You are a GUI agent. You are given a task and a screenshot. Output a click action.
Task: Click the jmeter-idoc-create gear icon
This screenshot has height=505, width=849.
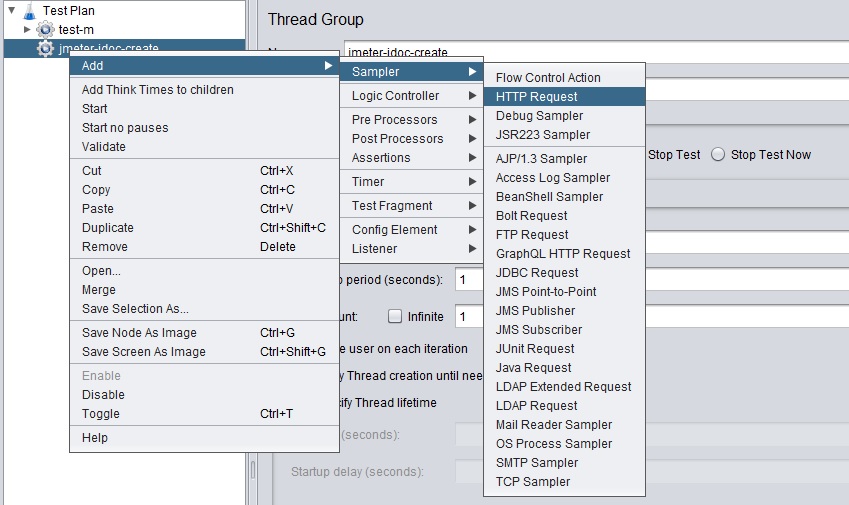click(45, 48)
